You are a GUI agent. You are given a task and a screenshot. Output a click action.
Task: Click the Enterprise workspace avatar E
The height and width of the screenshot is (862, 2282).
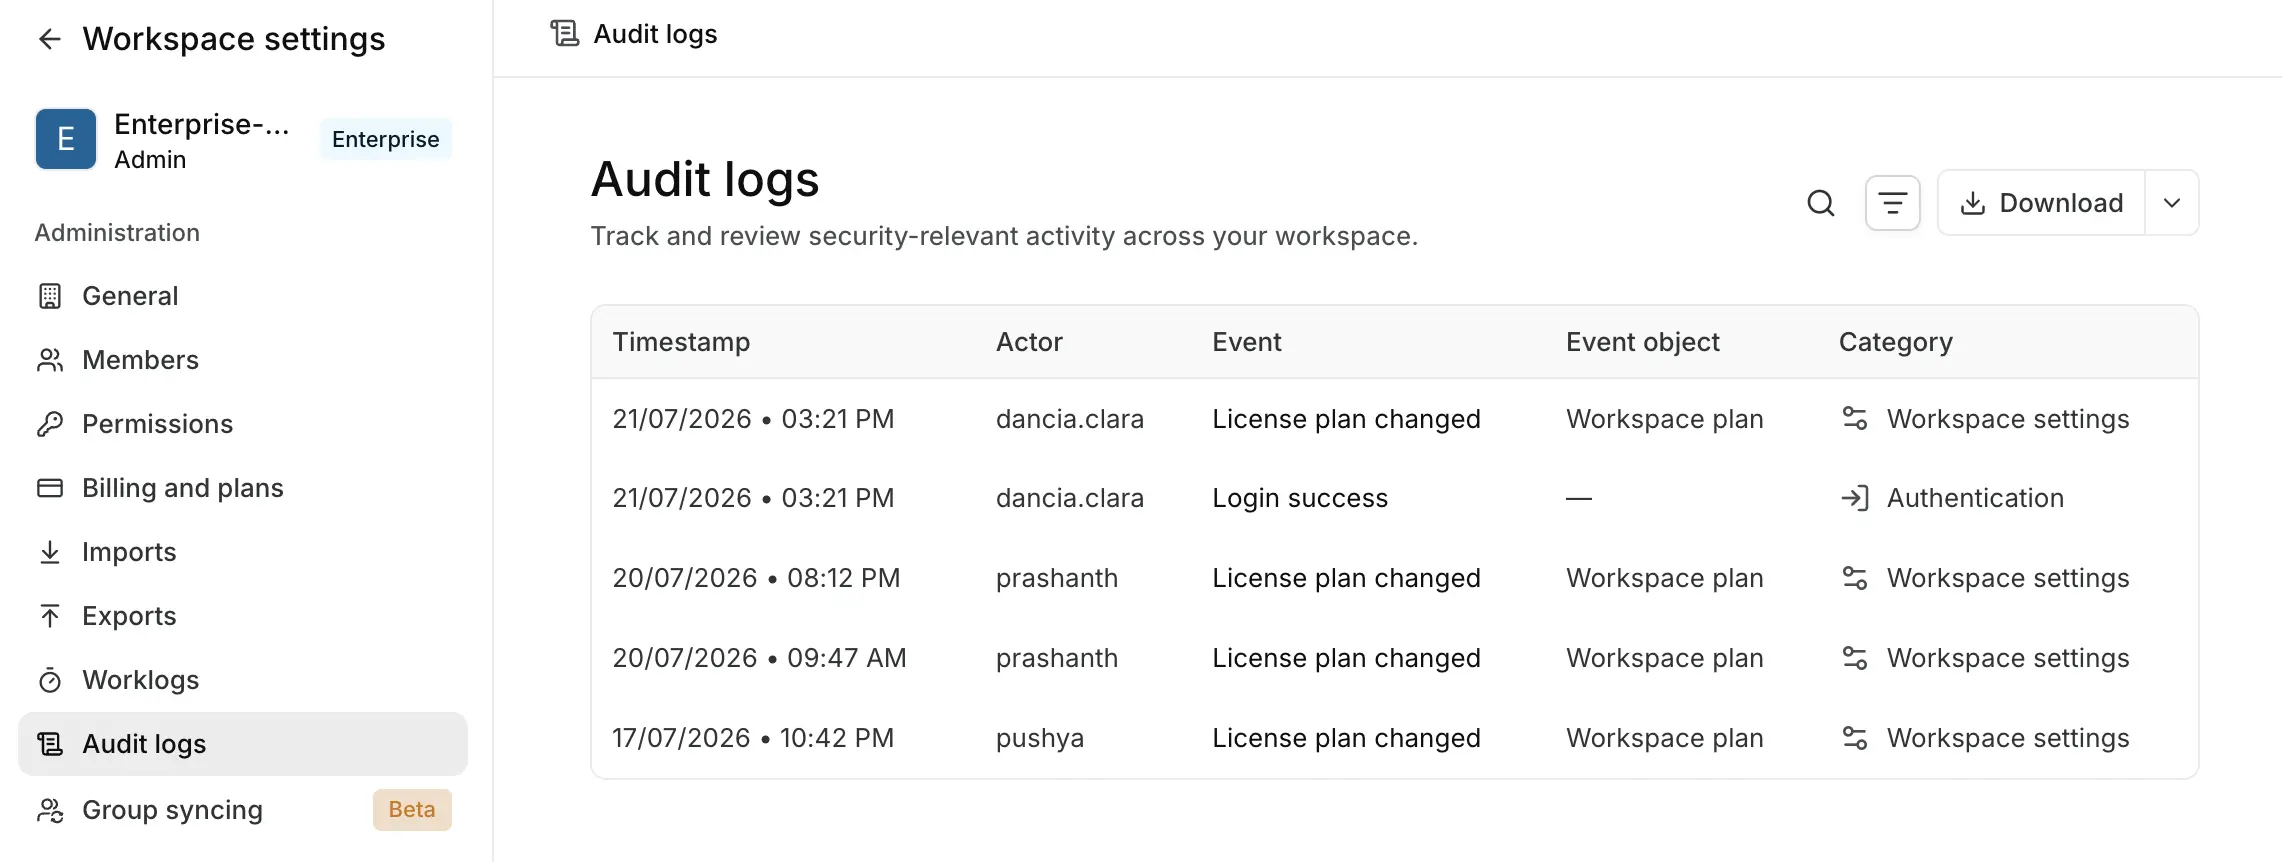pos(66,139)
